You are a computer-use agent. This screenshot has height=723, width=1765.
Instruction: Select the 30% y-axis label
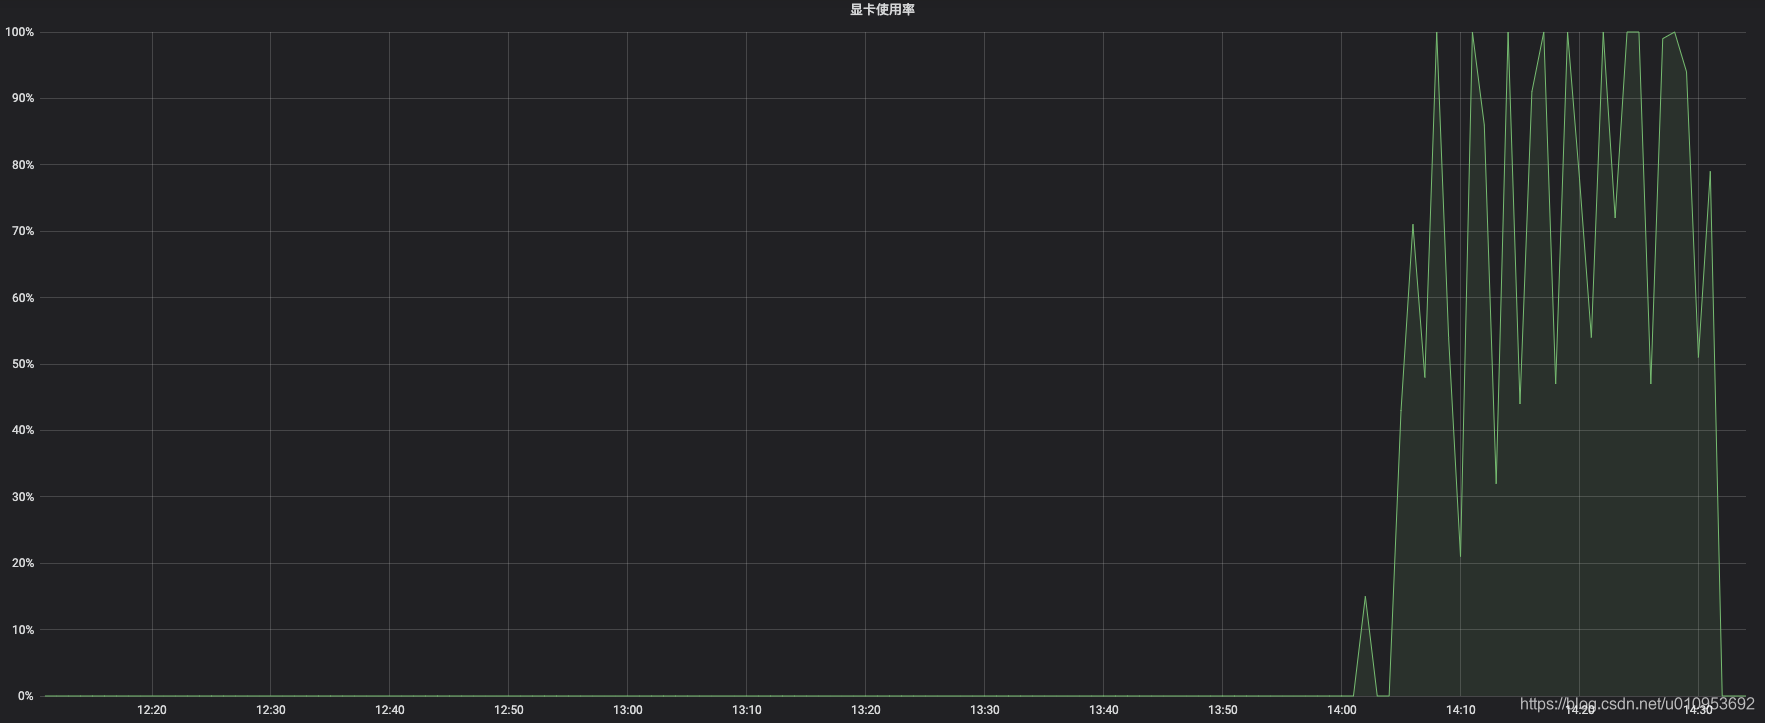22,497
